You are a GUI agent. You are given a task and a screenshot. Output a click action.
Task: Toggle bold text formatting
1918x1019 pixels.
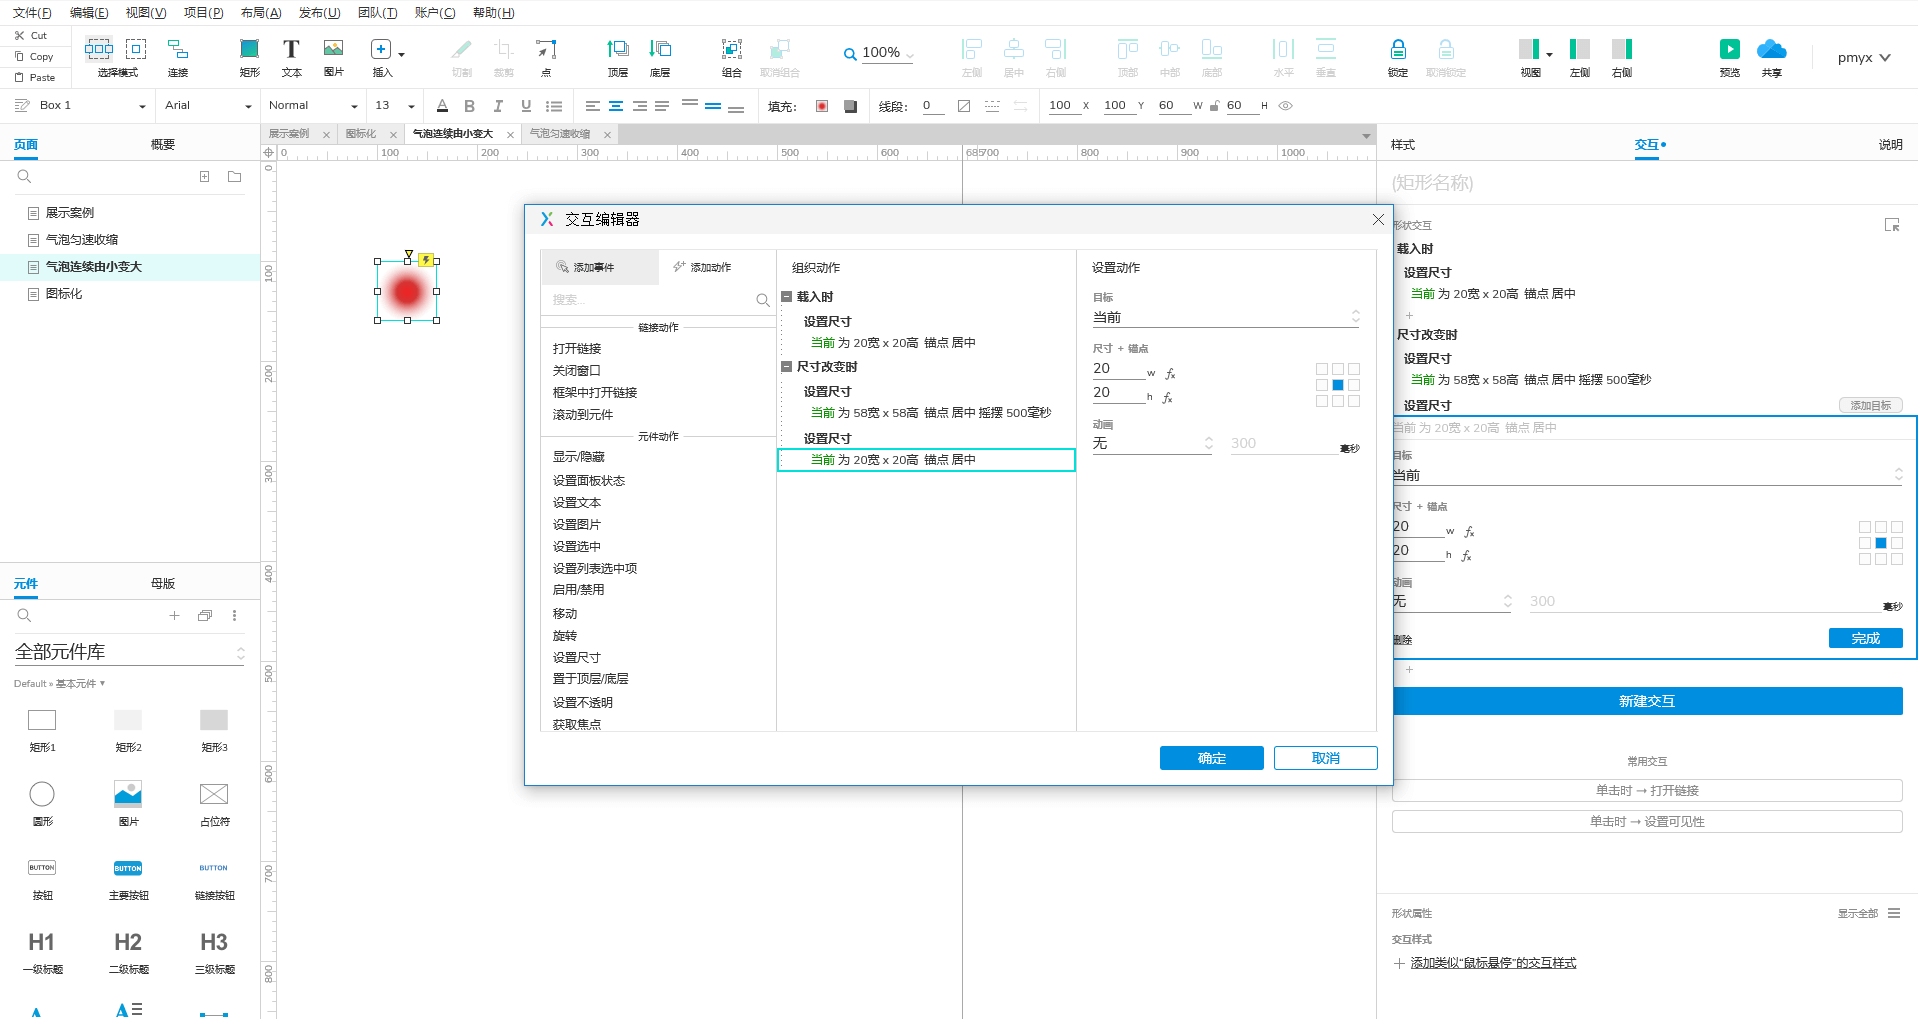[x=469, y=105]
